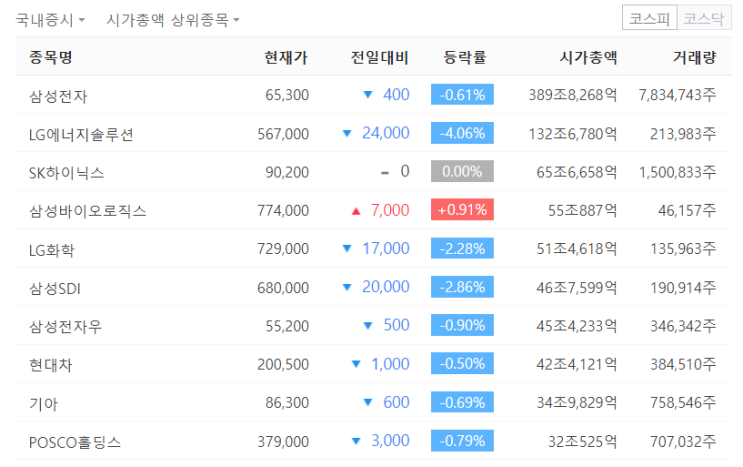743x467 pixels.
Task: Click the 현재가 column header
Action: [286, 57]
